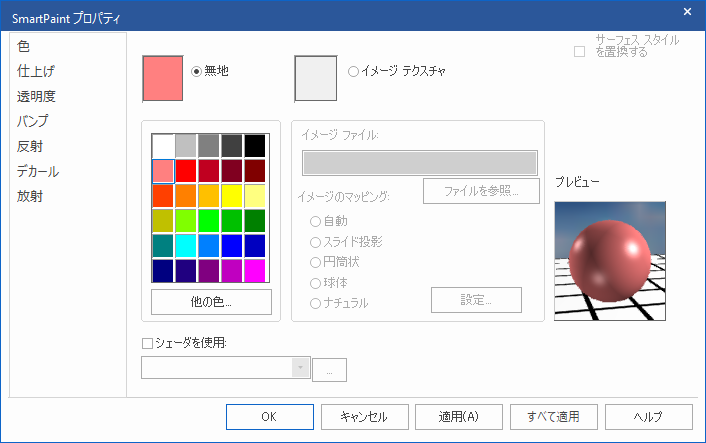Image resolution: width=706 pixels, height=443 pixels.
Task: Open the バンプ category
Action: [x=32, y=121]
